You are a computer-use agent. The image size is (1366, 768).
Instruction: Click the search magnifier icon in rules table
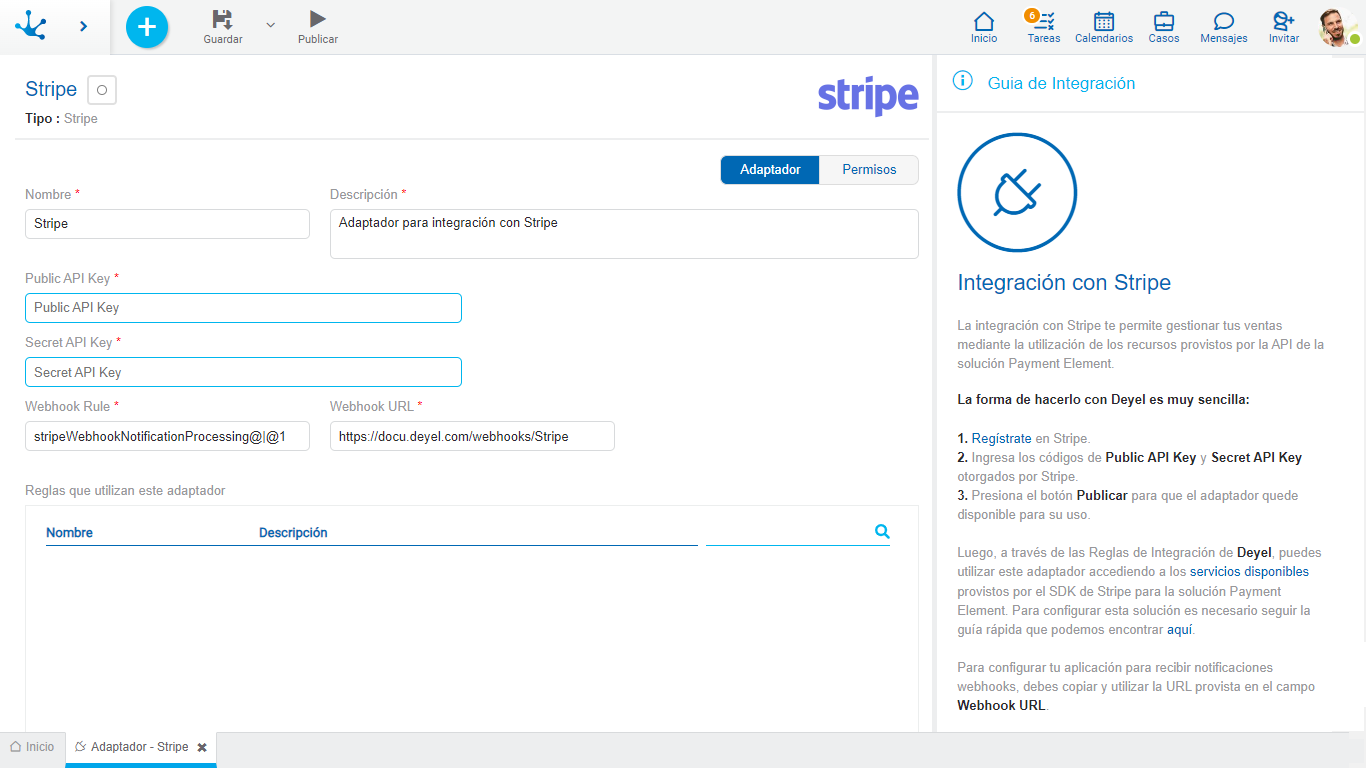coord(882,532)
